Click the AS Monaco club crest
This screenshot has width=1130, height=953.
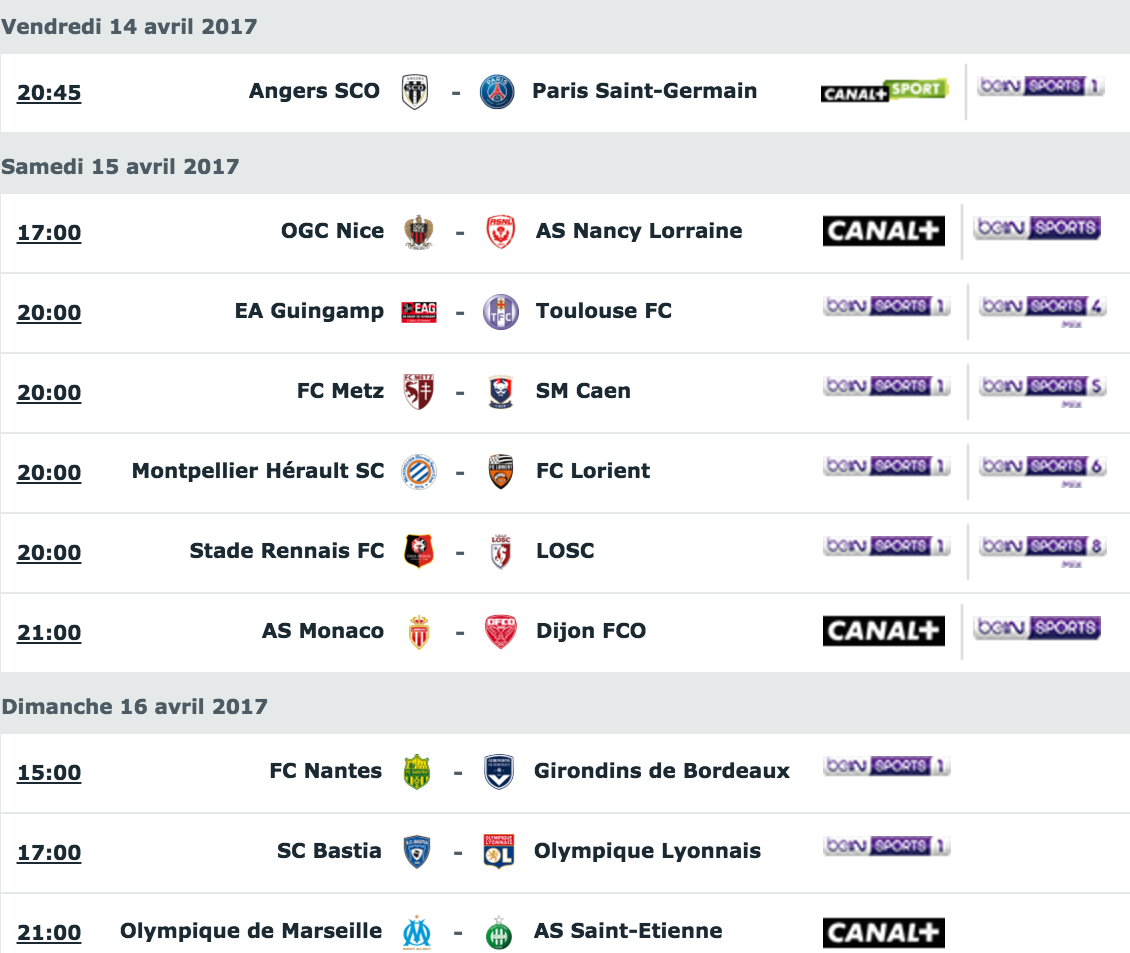[x=419, y=632]
